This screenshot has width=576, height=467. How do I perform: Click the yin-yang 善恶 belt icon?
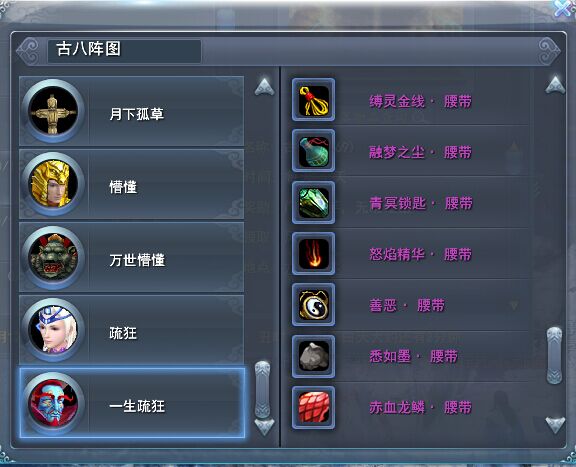(313, 305)
